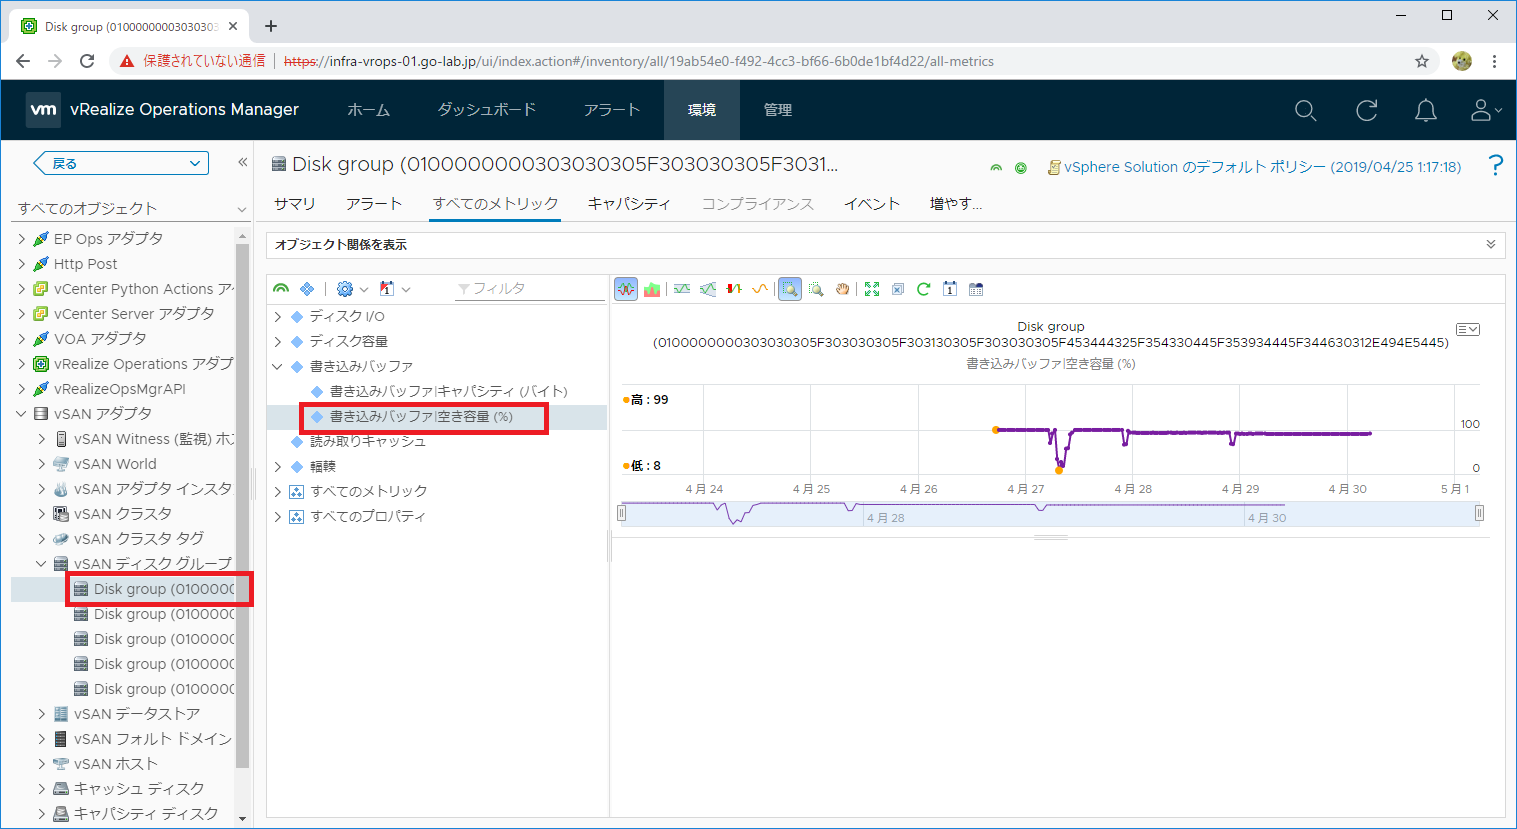The image size is (1517, 829).
Task: Open the 管理 menu
Action: (x=778, y=110)
